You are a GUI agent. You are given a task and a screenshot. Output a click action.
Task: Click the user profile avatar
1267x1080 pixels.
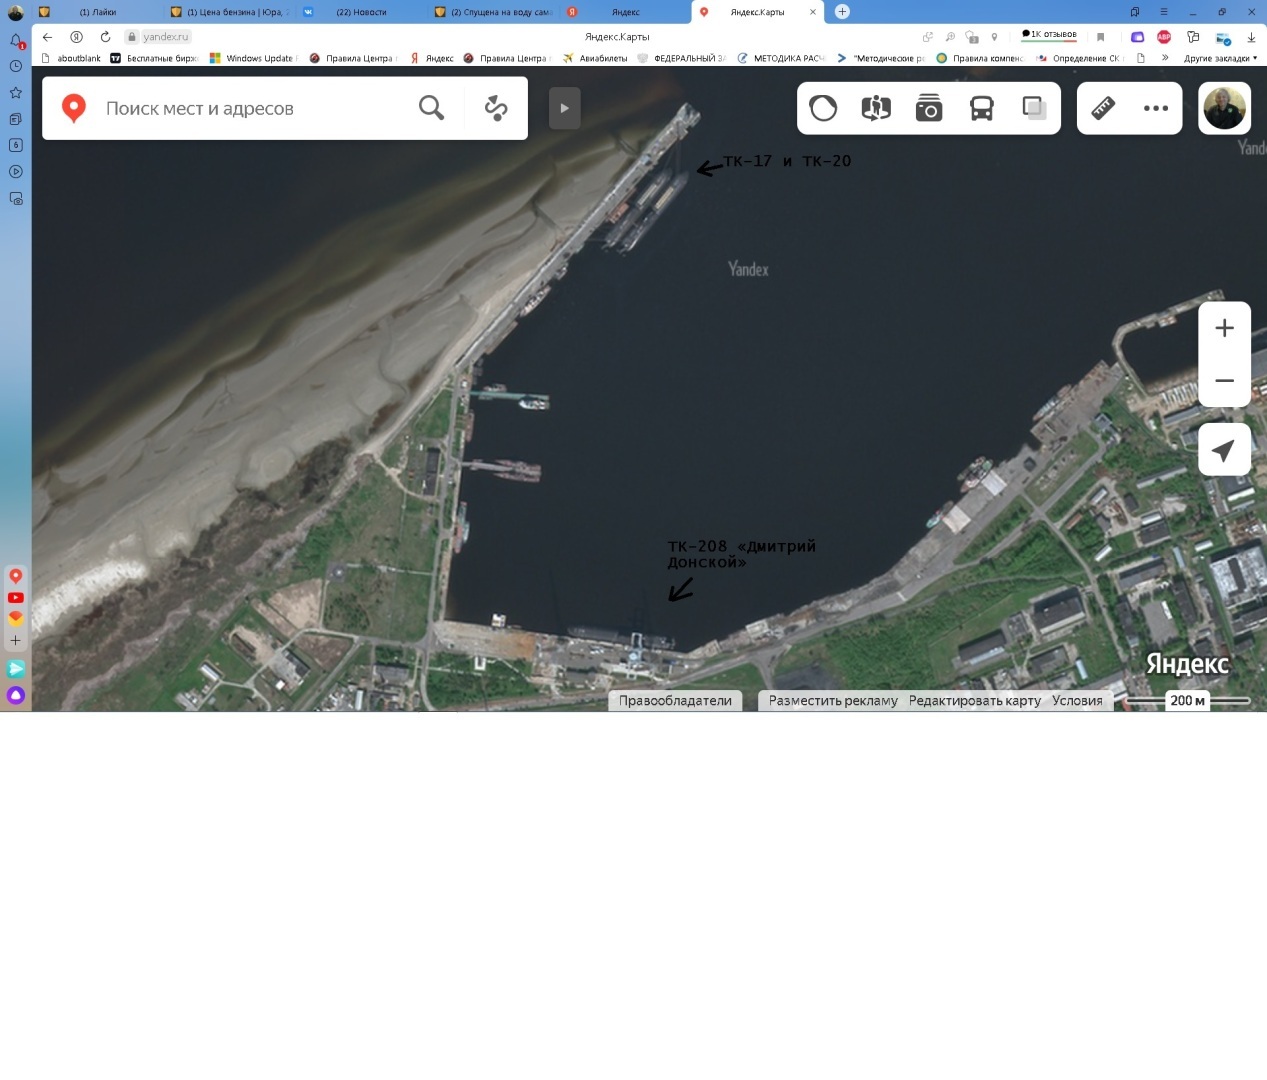click(1224, 108)
